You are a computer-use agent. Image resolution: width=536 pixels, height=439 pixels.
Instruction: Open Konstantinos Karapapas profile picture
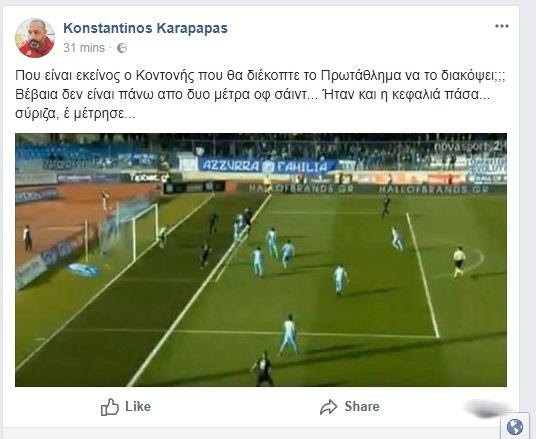(x=35, y=38)
